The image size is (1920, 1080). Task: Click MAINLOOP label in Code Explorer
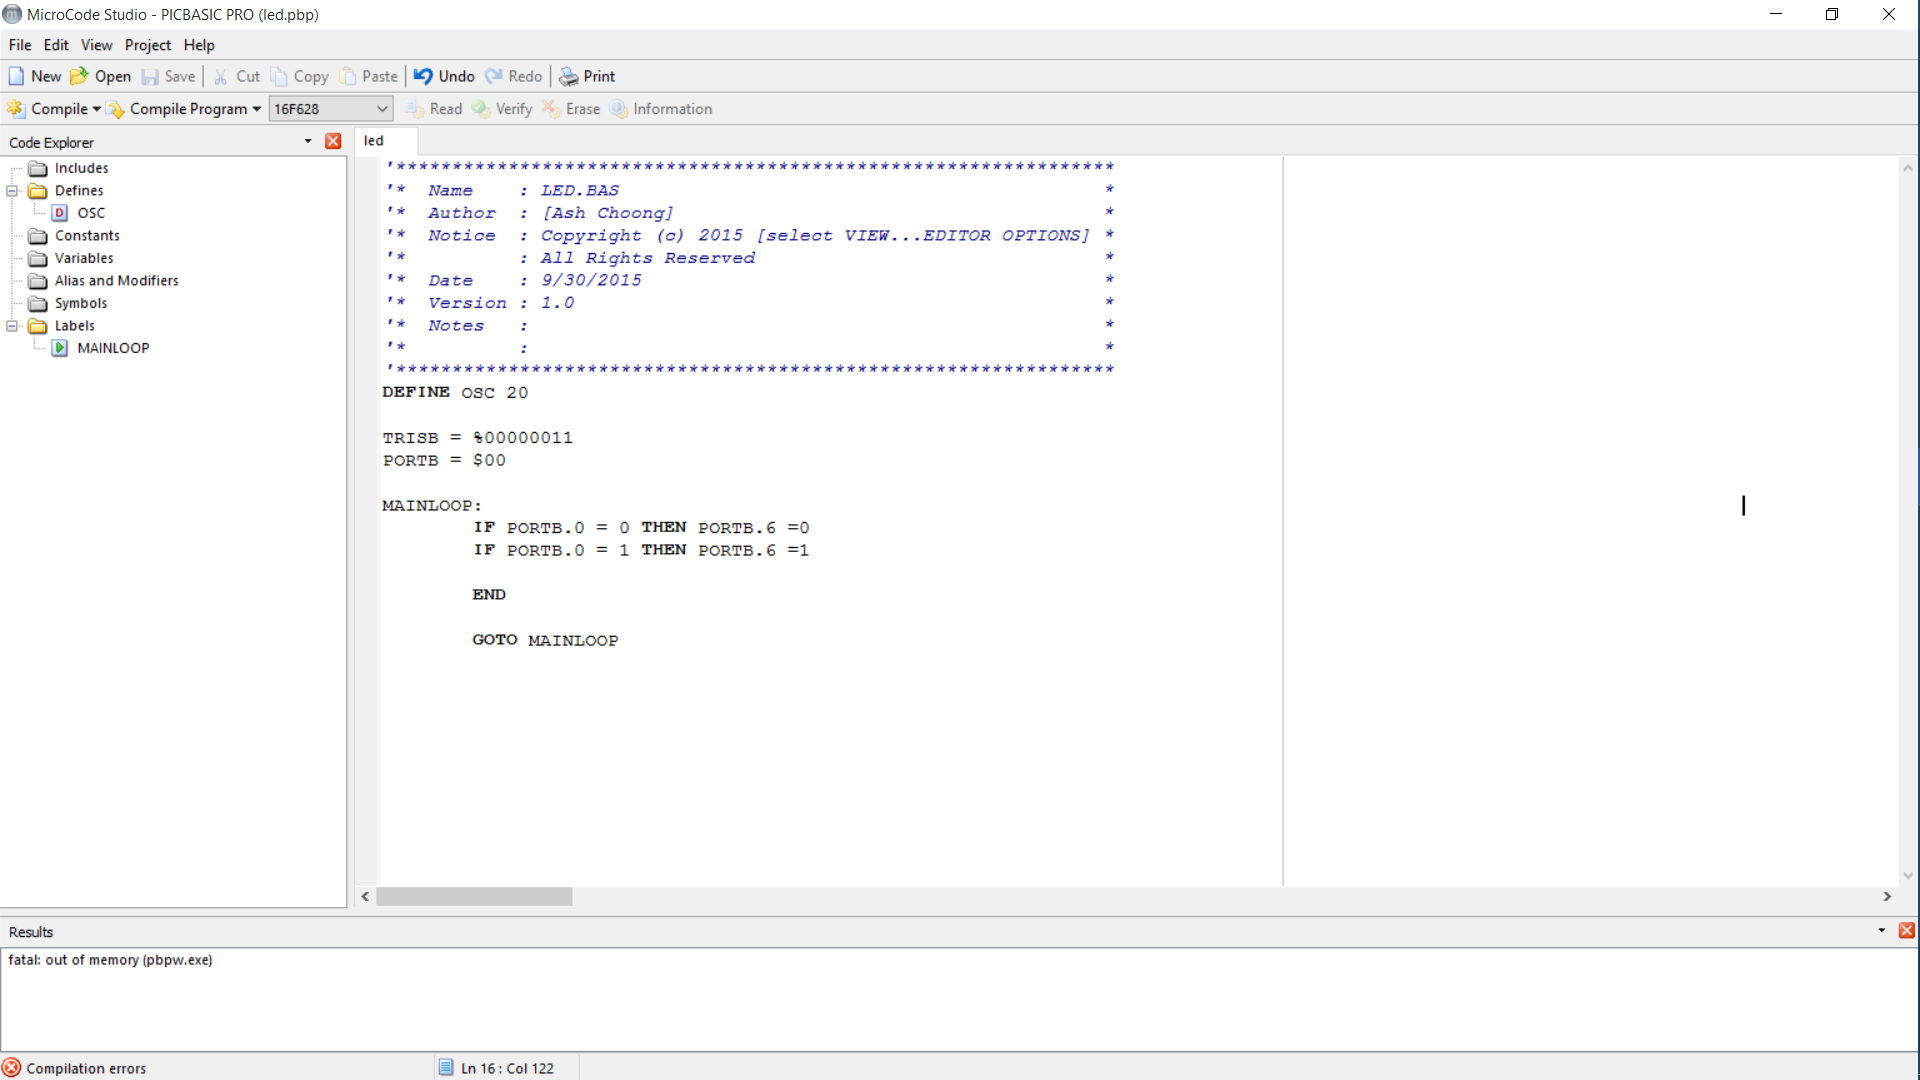113,347
